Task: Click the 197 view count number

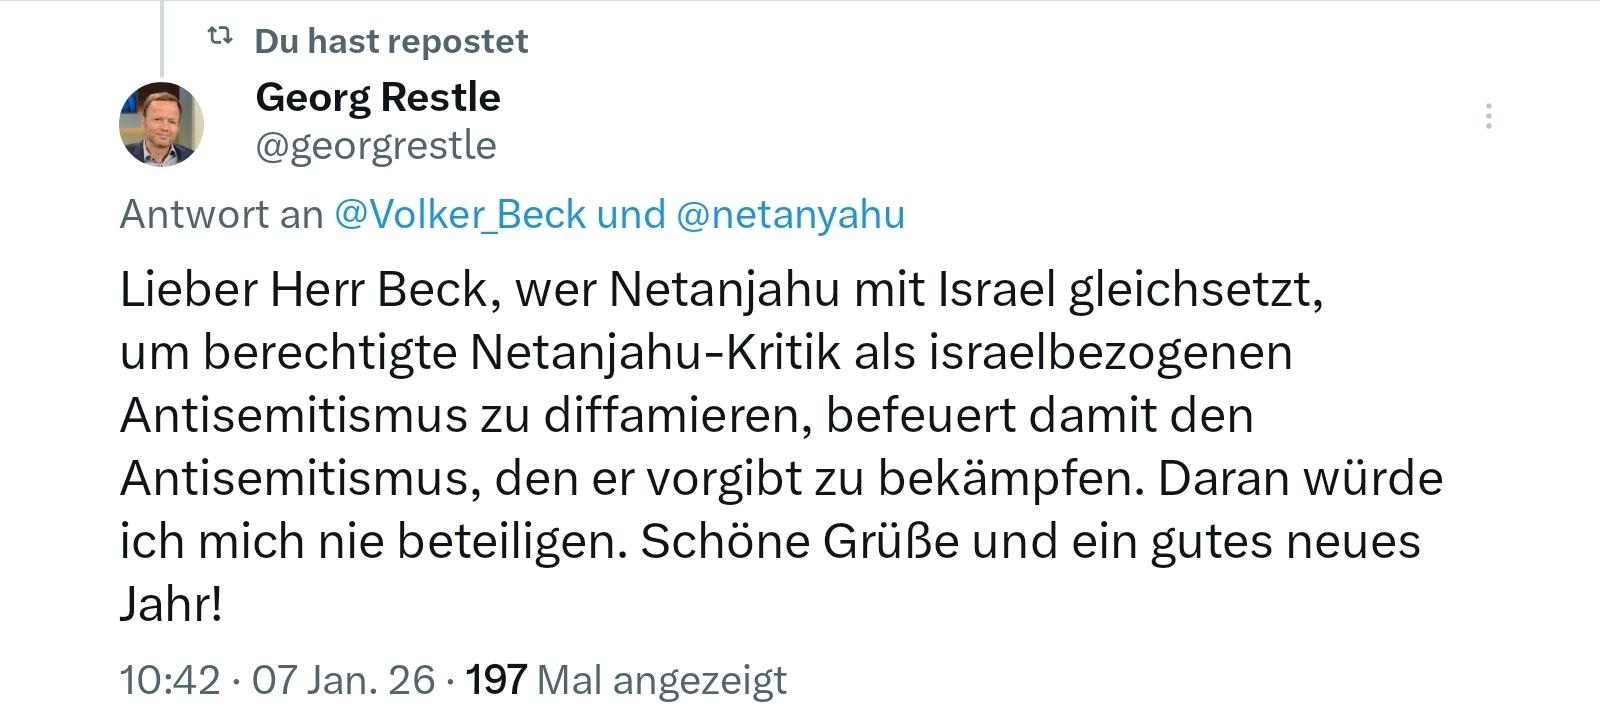Action: pos(496,680)
